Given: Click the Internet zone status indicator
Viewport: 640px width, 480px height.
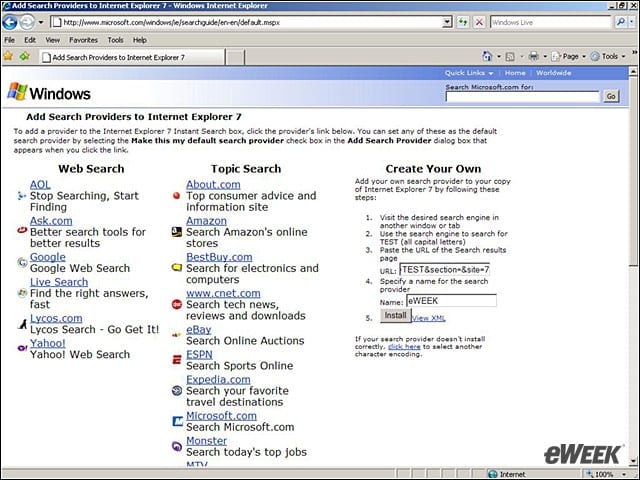Looking at the screenshot, I should coord(507,474).
